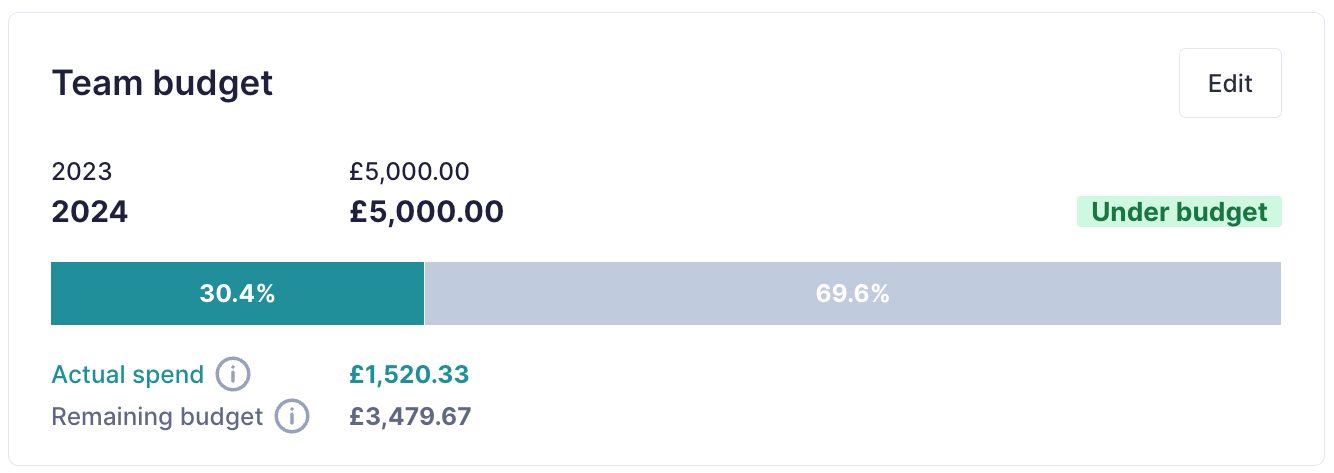Image resolution: width=1334 pixels, height=473 pixels.
Task: Click the £3,479.67 remaining budget value
Action: pyautogui.click(x=410, y=416)
